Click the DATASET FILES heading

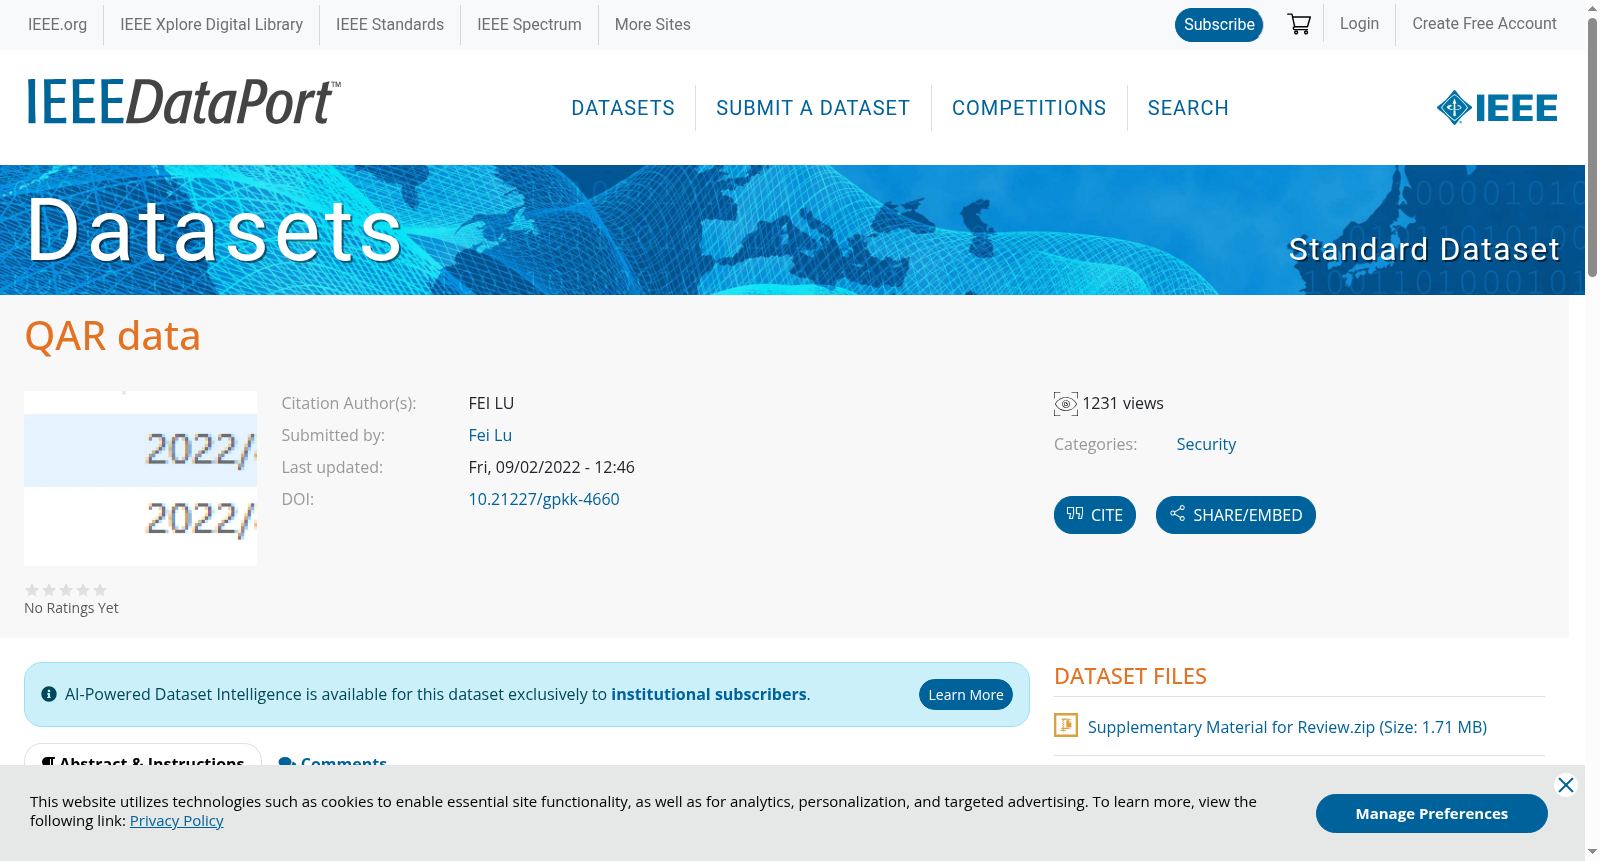click(x=1130, y=676)
